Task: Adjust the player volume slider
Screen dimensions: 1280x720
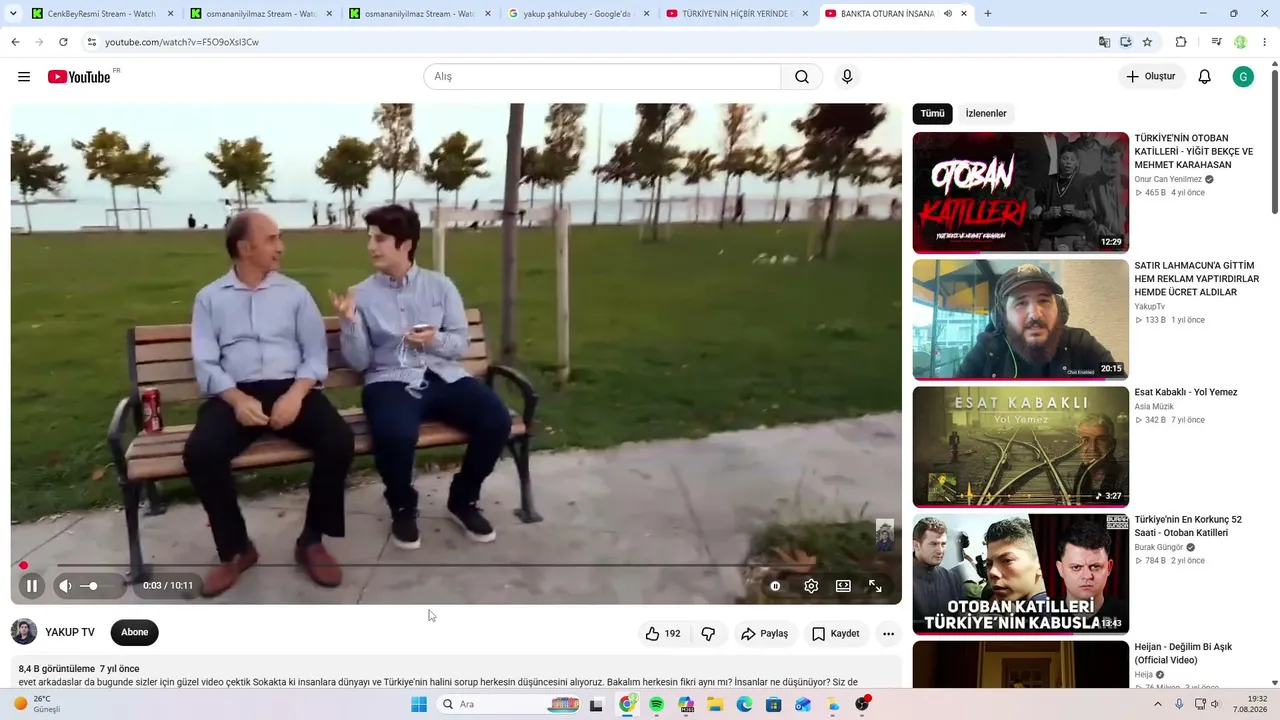Action: click(x=98, y=586)
